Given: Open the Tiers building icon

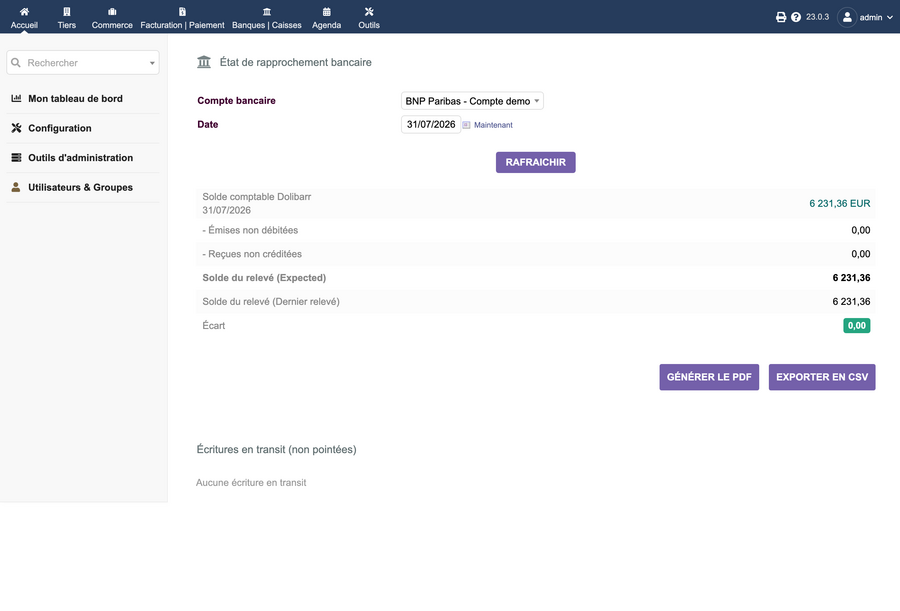Looking at the screenshot, I should pyautogui.click(x=67, y=11).
